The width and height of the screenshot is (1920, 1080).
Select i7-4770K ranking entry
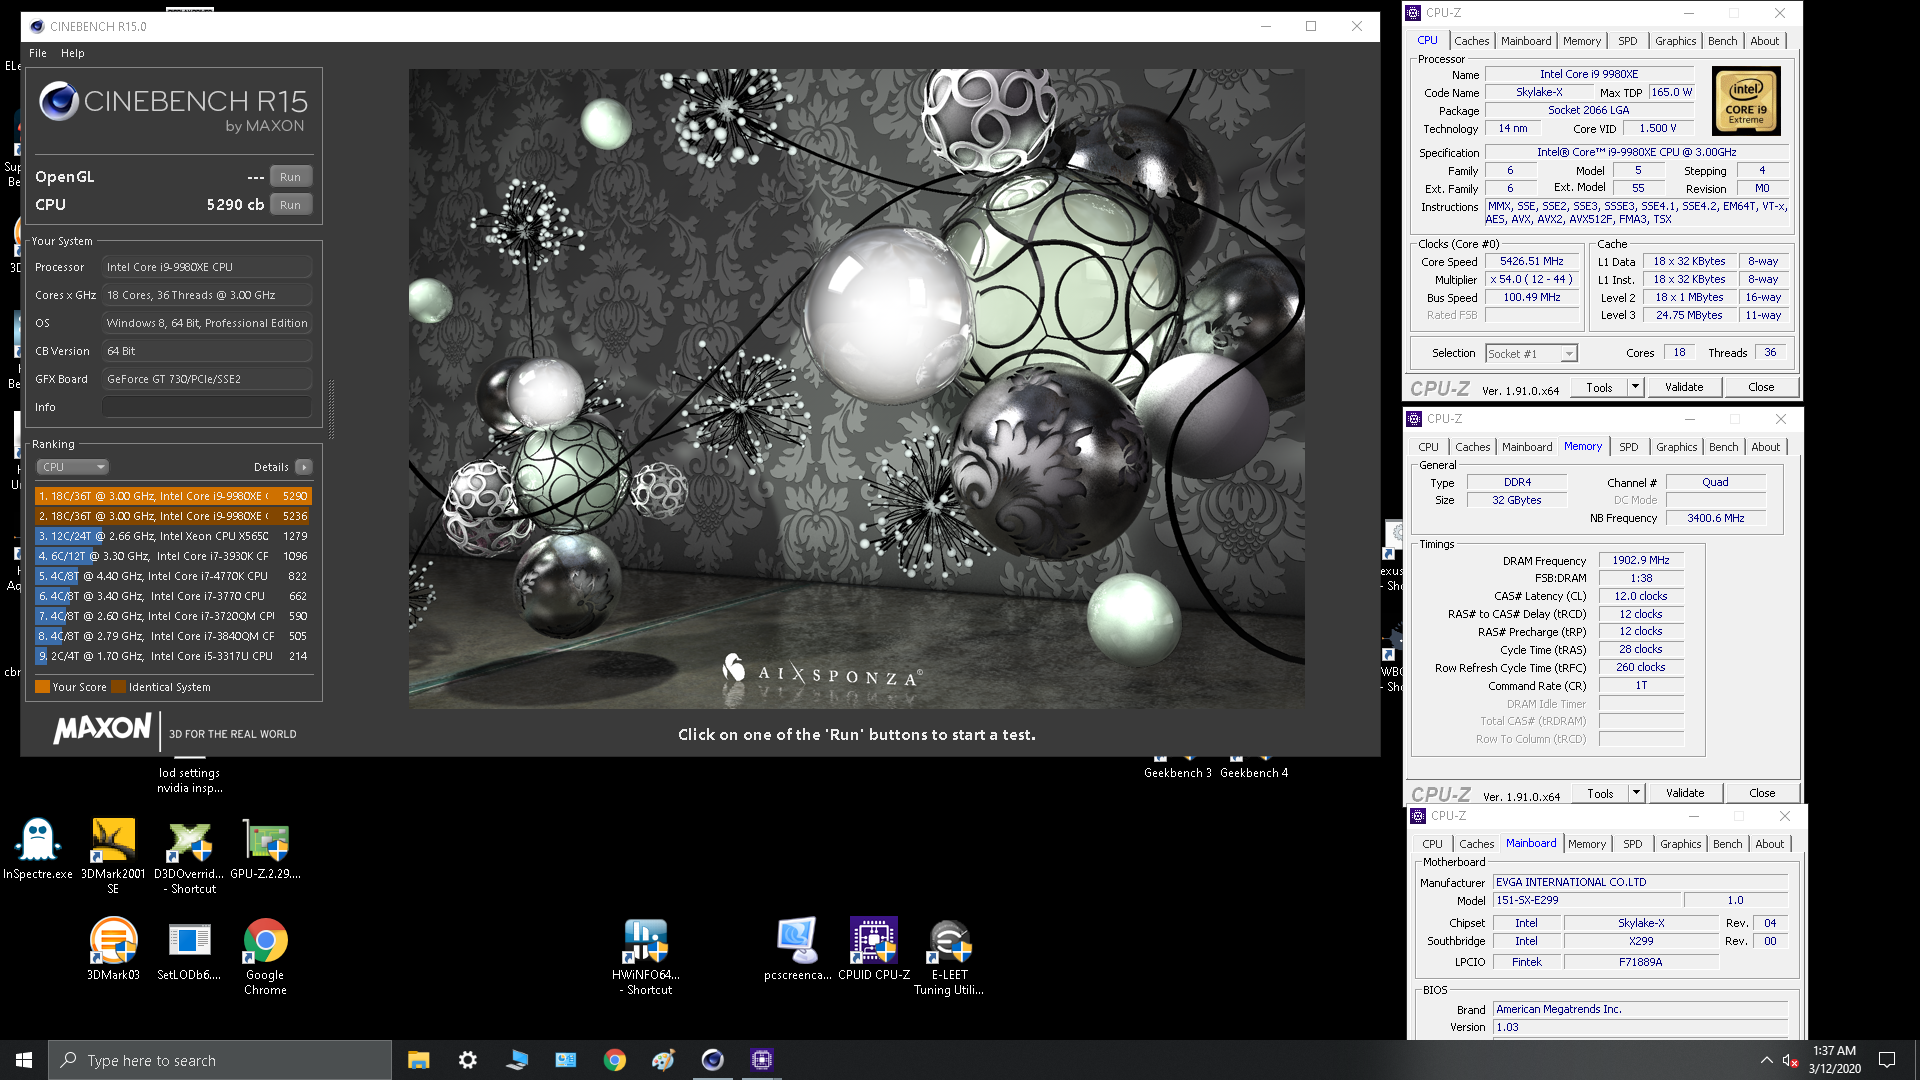tap(173, 576)
